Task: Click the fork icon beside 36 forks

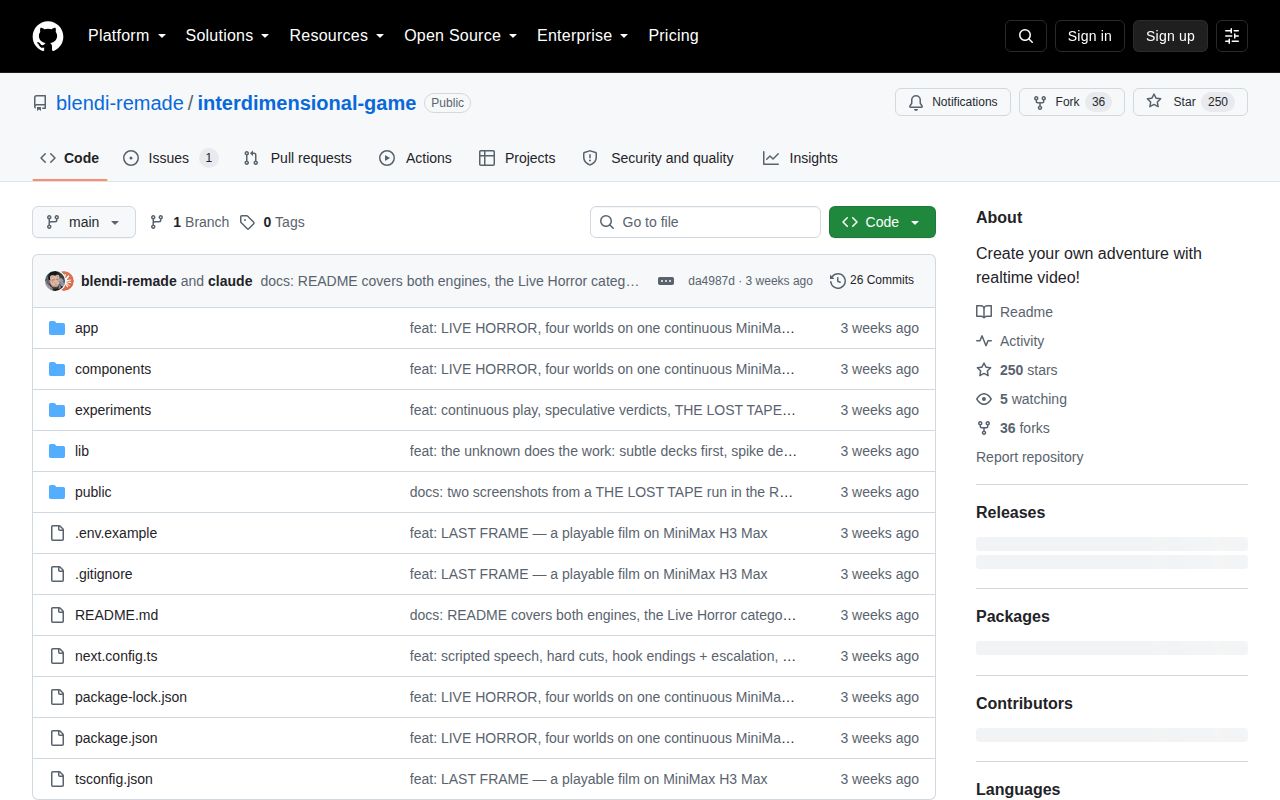Action: pyautogui.click(x=984, y=428)
